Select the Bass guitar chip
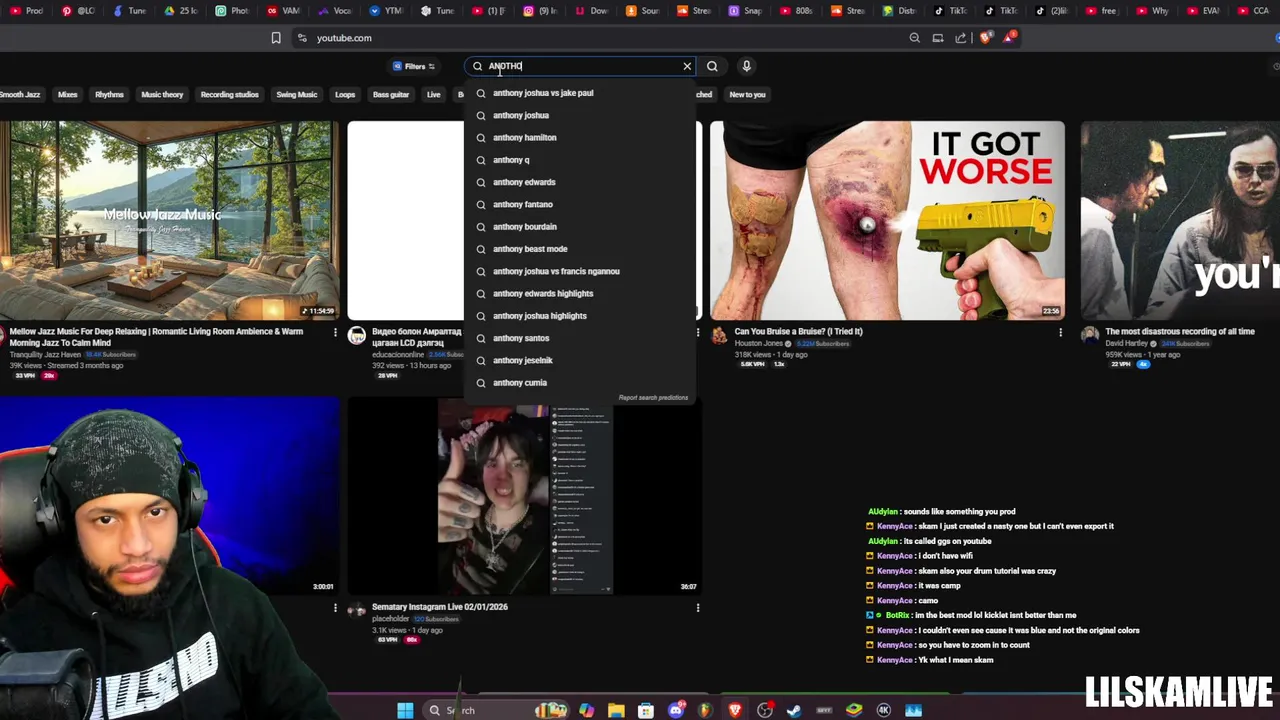 pos(391,95)
